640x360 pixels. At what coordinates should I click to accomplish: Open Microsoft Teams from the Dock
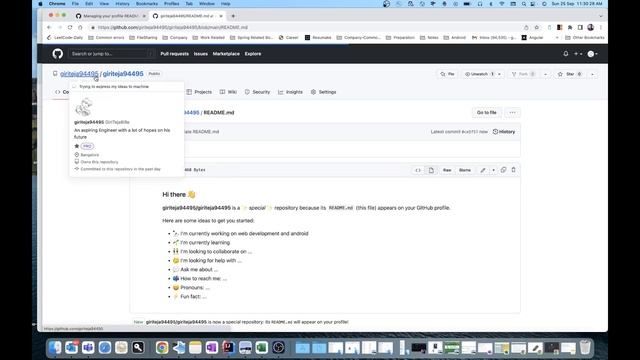(88, 347)
